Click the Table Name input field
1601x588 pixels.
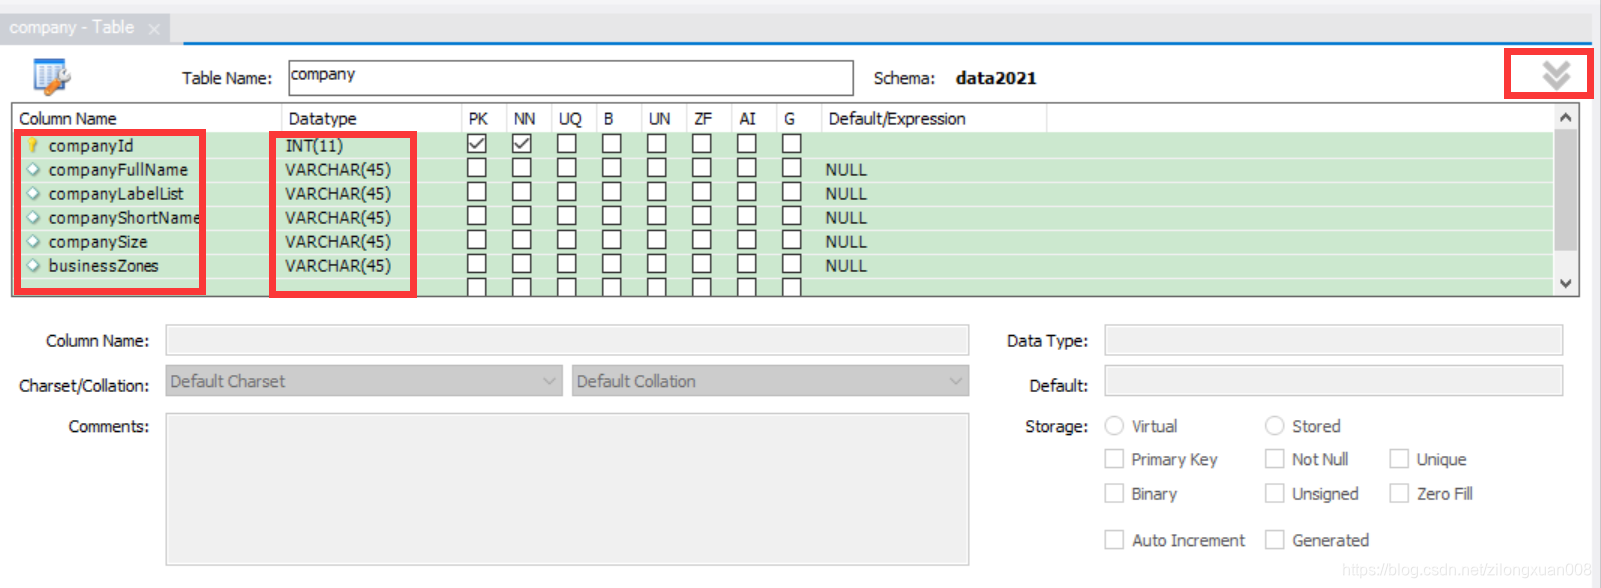(x=570, y=78)
